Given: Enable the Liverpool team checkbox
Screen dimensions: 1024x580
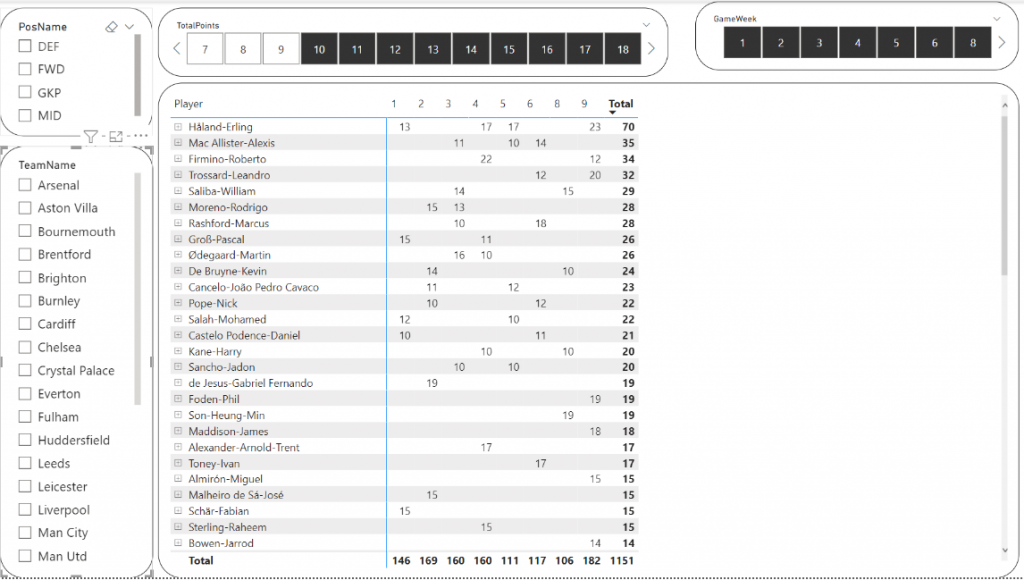Looking at the screenshot, I should (x=25, y=510).
